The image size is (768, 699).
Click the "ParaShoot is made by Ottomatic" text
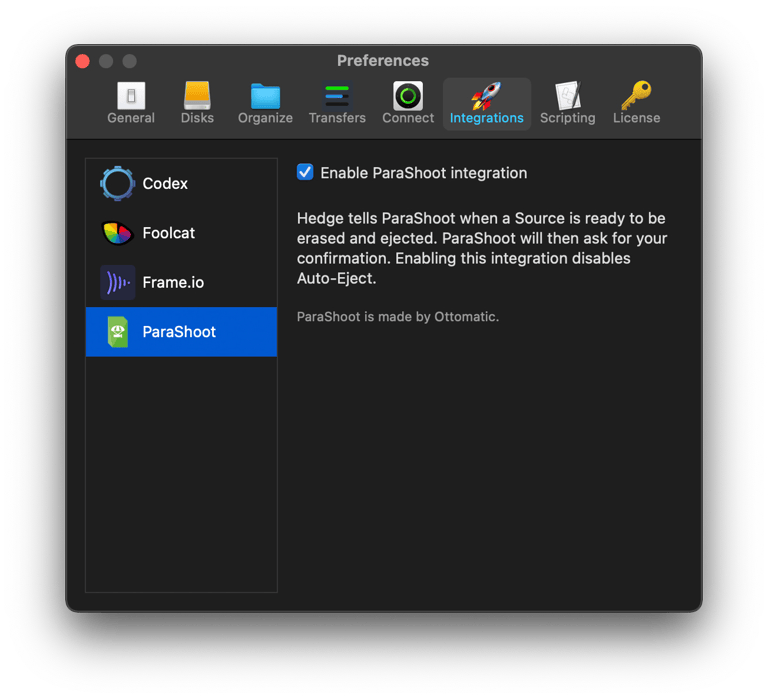(x=398, y=317)
